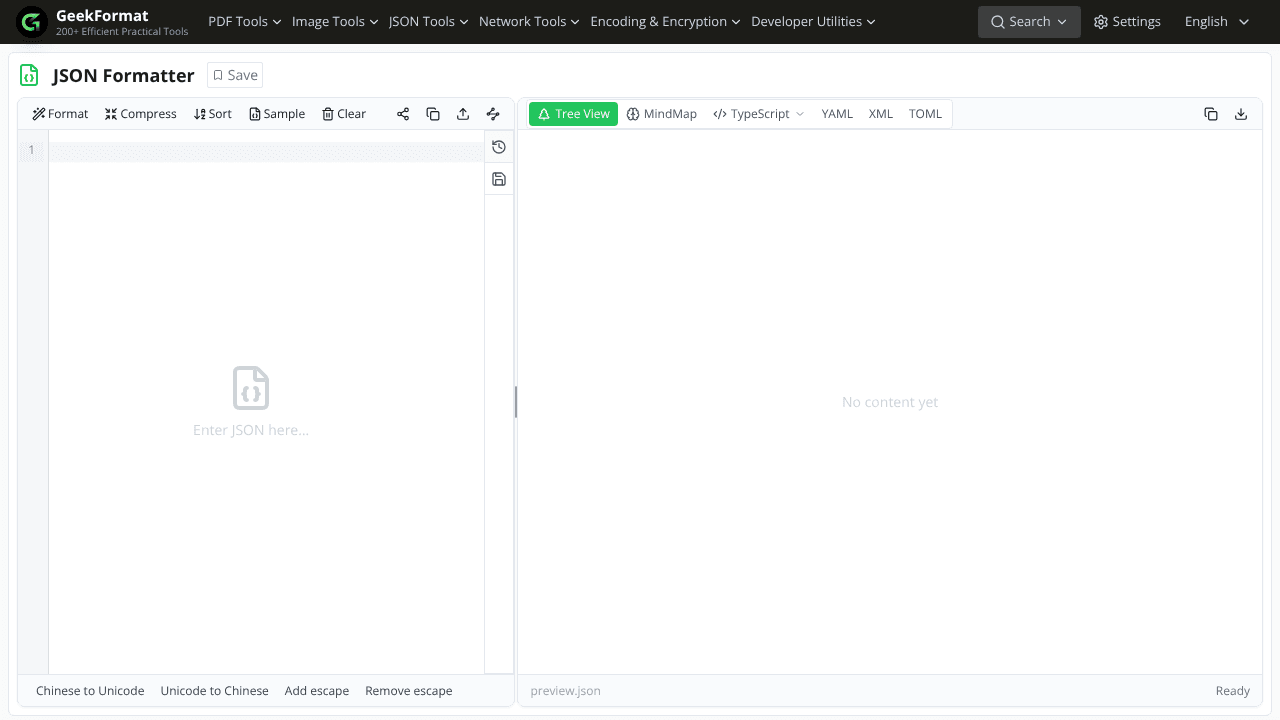The width and height of the screenshot is (1280, 720).
Task: Switch to Tree View tab
Action: tap(573, 114)
